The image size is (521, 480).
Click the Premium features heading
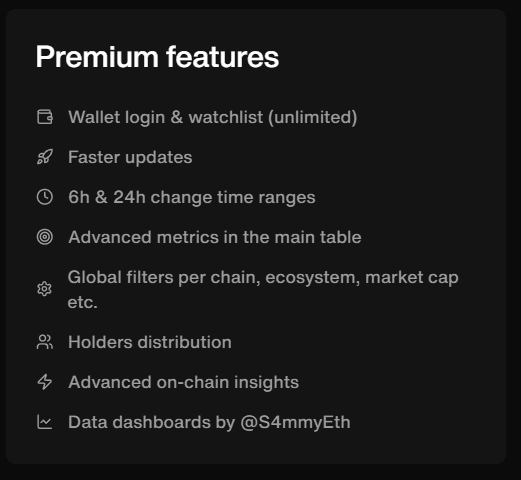tap(157, 57)
